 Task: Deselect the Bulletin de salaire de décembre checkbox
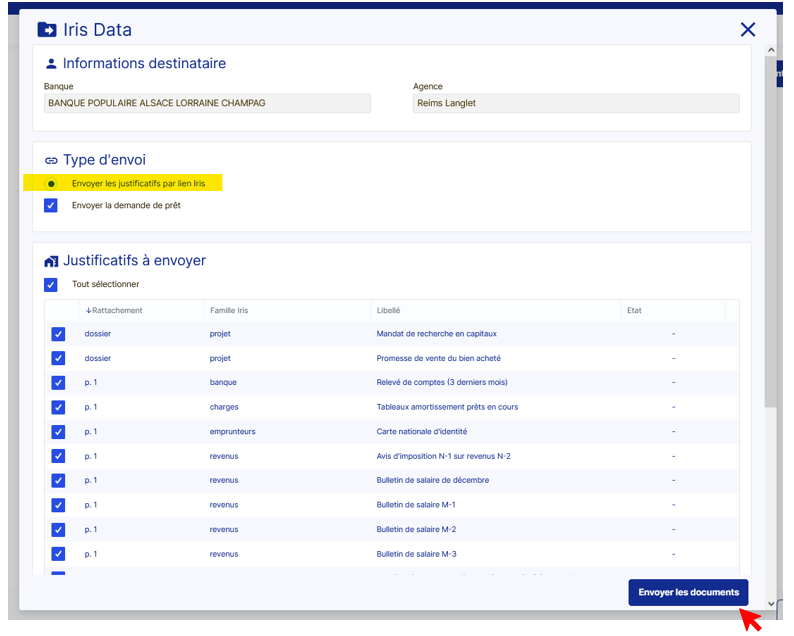point(58,481)
